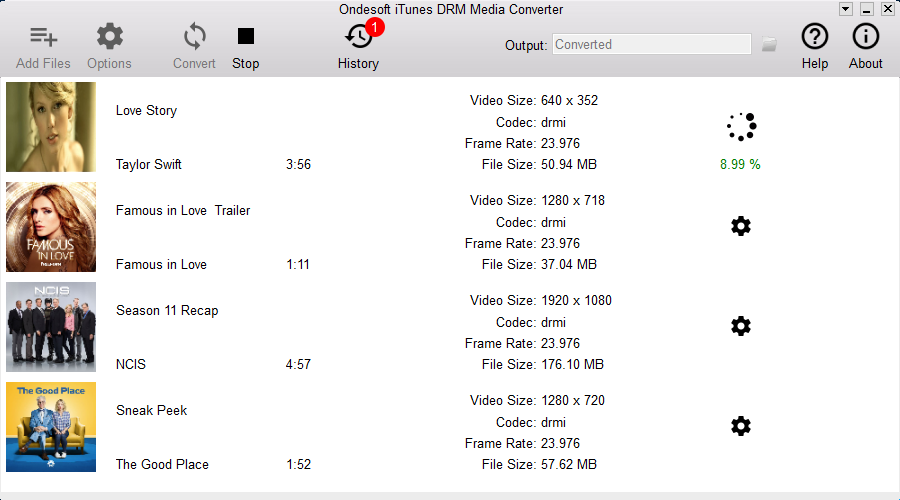Open settings gear for Sneak Peek
Viewport: 900px width, 500px height.
(740, 426)
